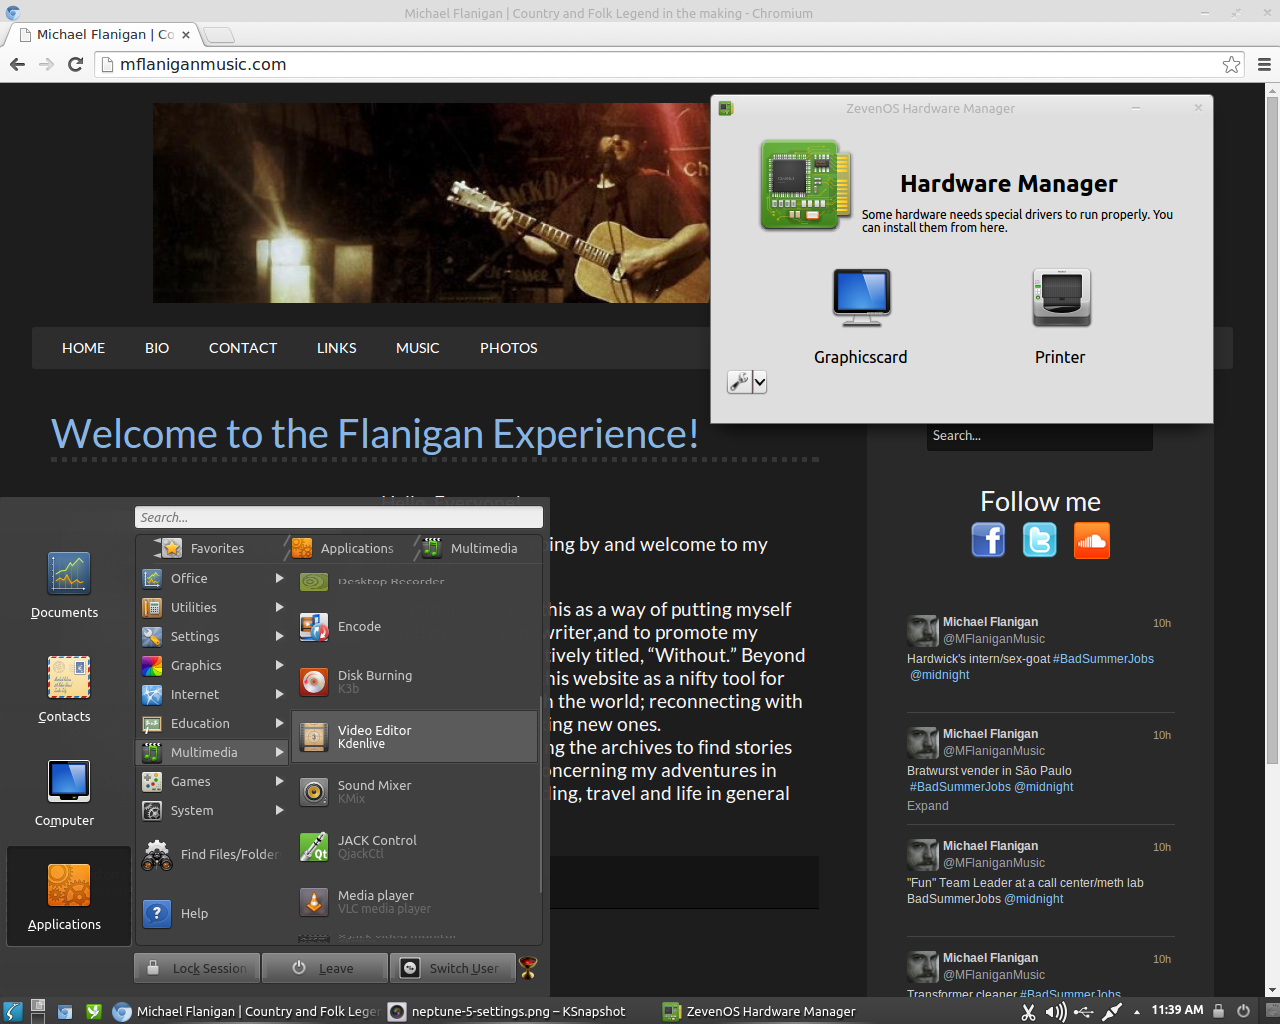Screen dimensions: 1280x1024
Task: Bookmark the page with the star icon
Action: 1231,64
